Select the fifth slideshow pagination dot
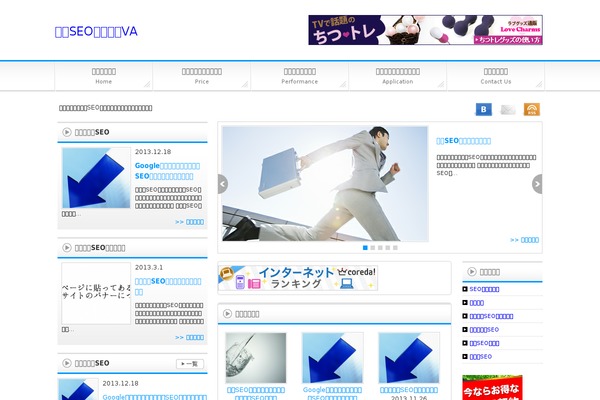600x400 pixels. point(395,248)
